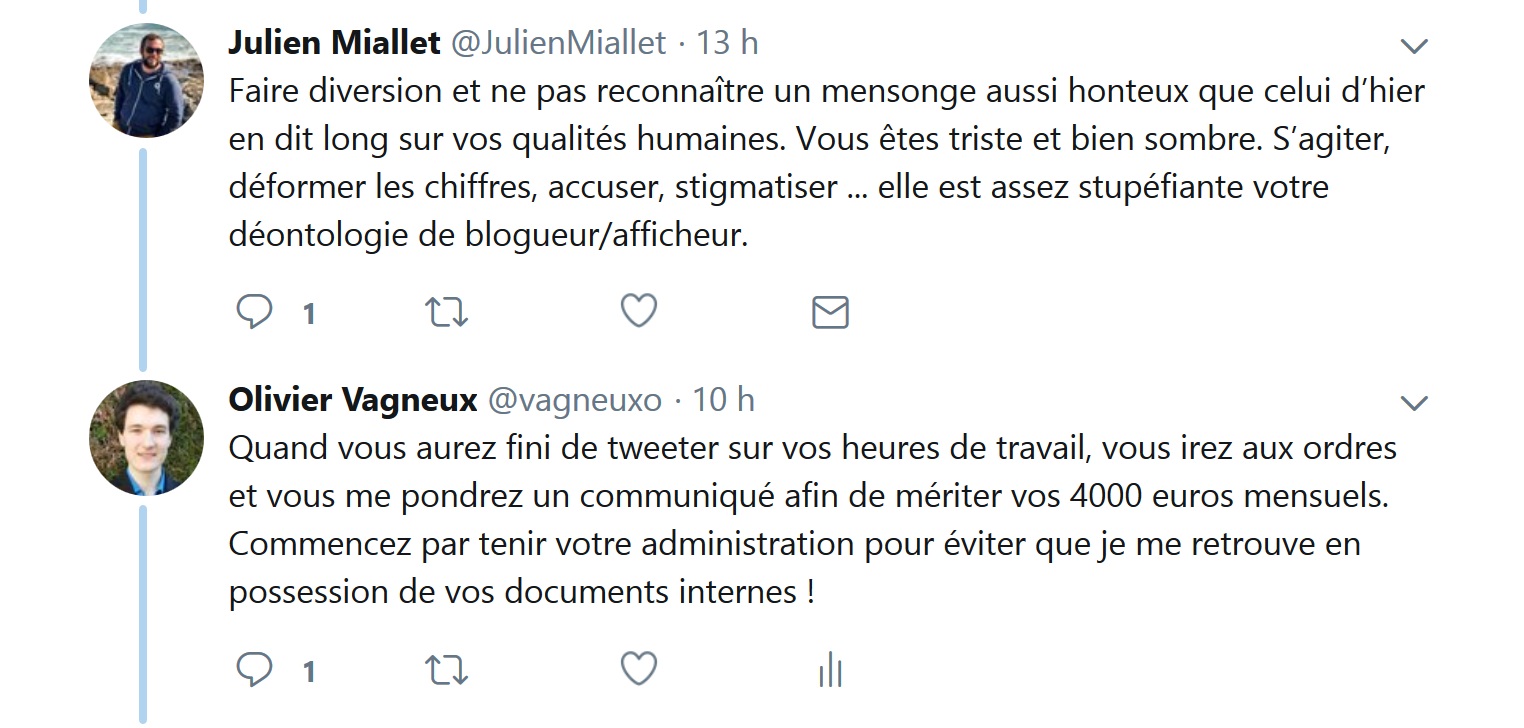The height and width of the screenshot is (728, 1524).
Task: Send Julien Miallet's tweet by direct message
Action: click(830, 312)
